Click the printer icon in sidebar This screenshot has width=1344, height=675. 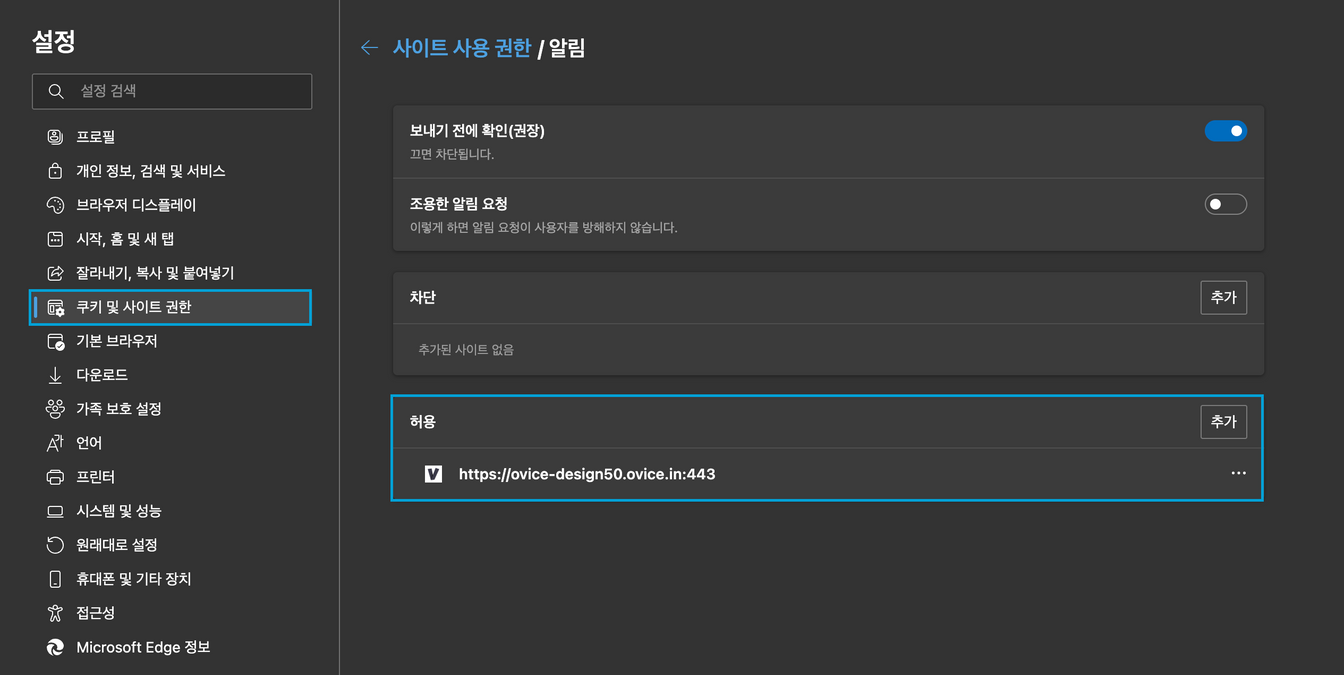(x=55, y=477)
